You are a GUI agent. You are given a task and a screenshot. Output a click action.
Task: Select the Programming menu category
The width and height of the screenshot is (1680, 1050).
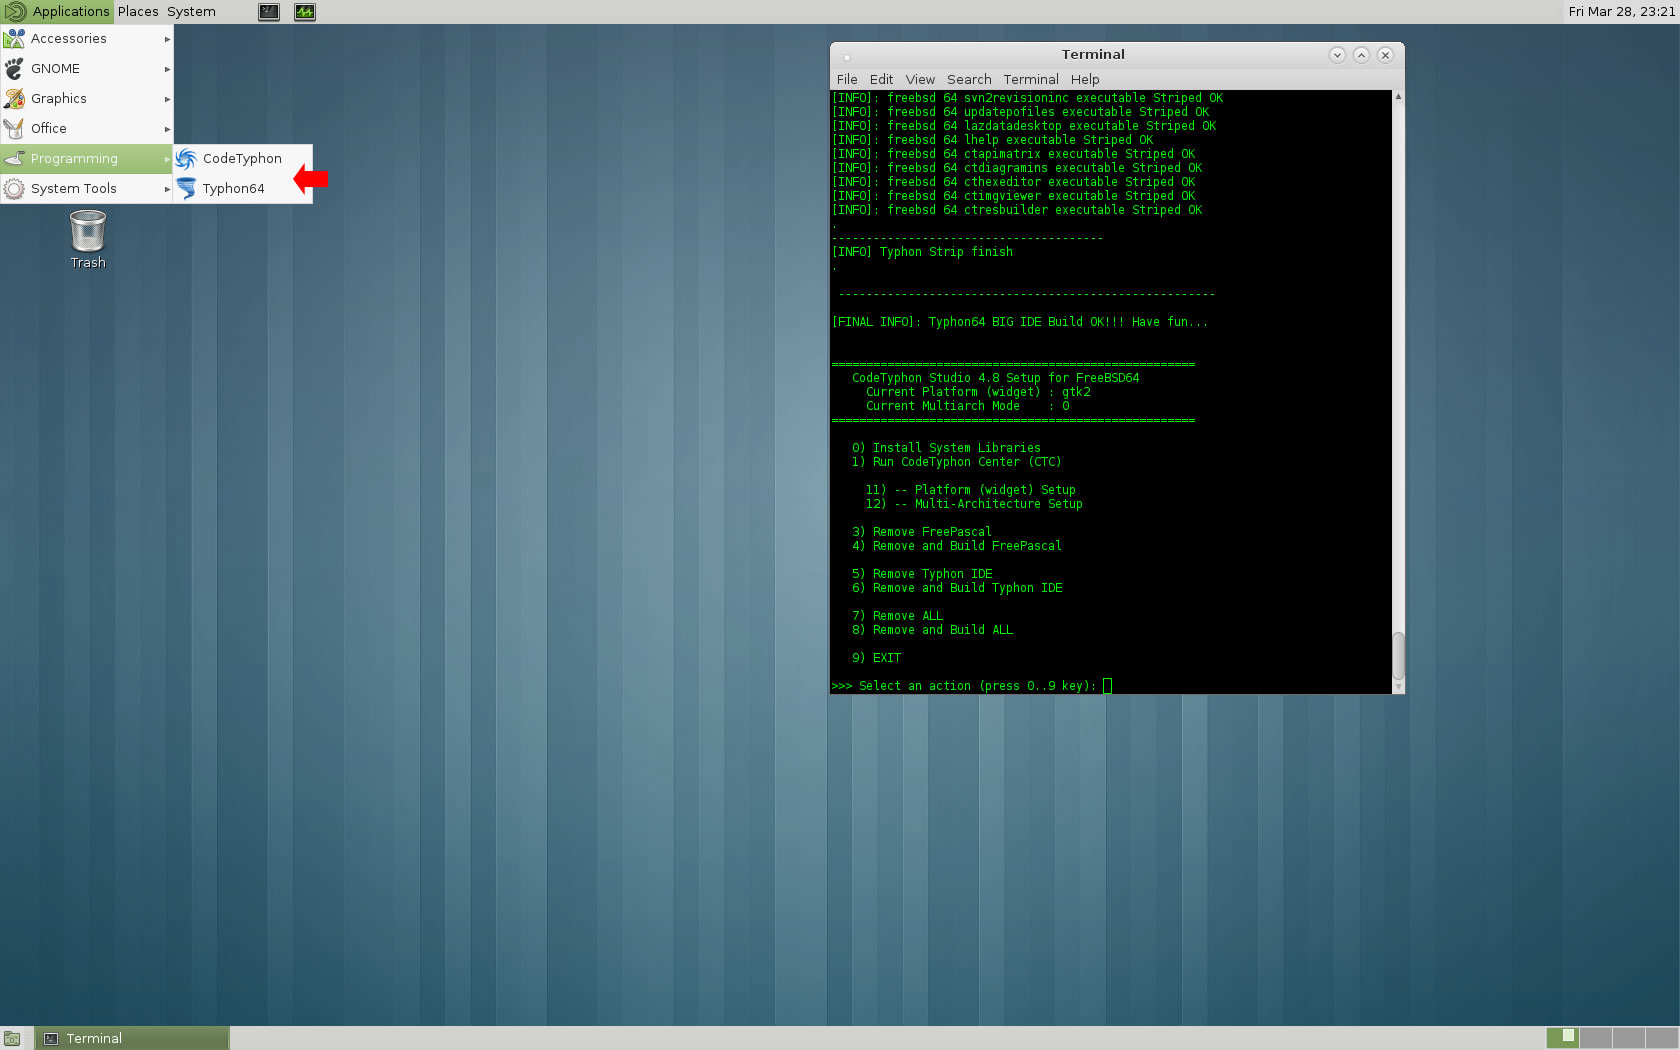coord(86,158)
